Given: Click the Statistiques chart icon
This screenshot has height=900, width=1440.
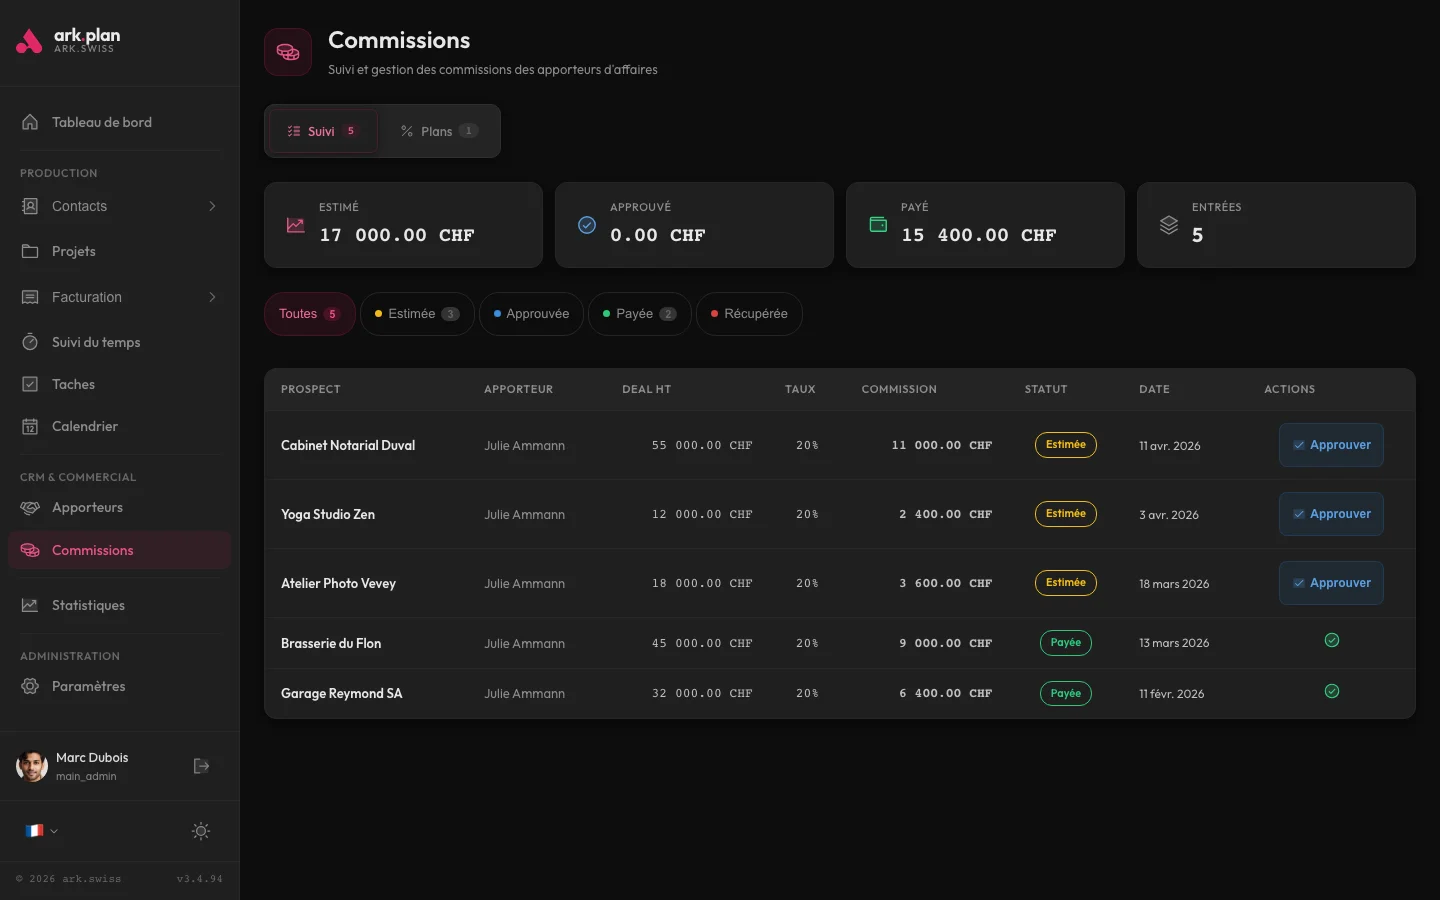Looking at the screenshot, I should tap(31, 605).
